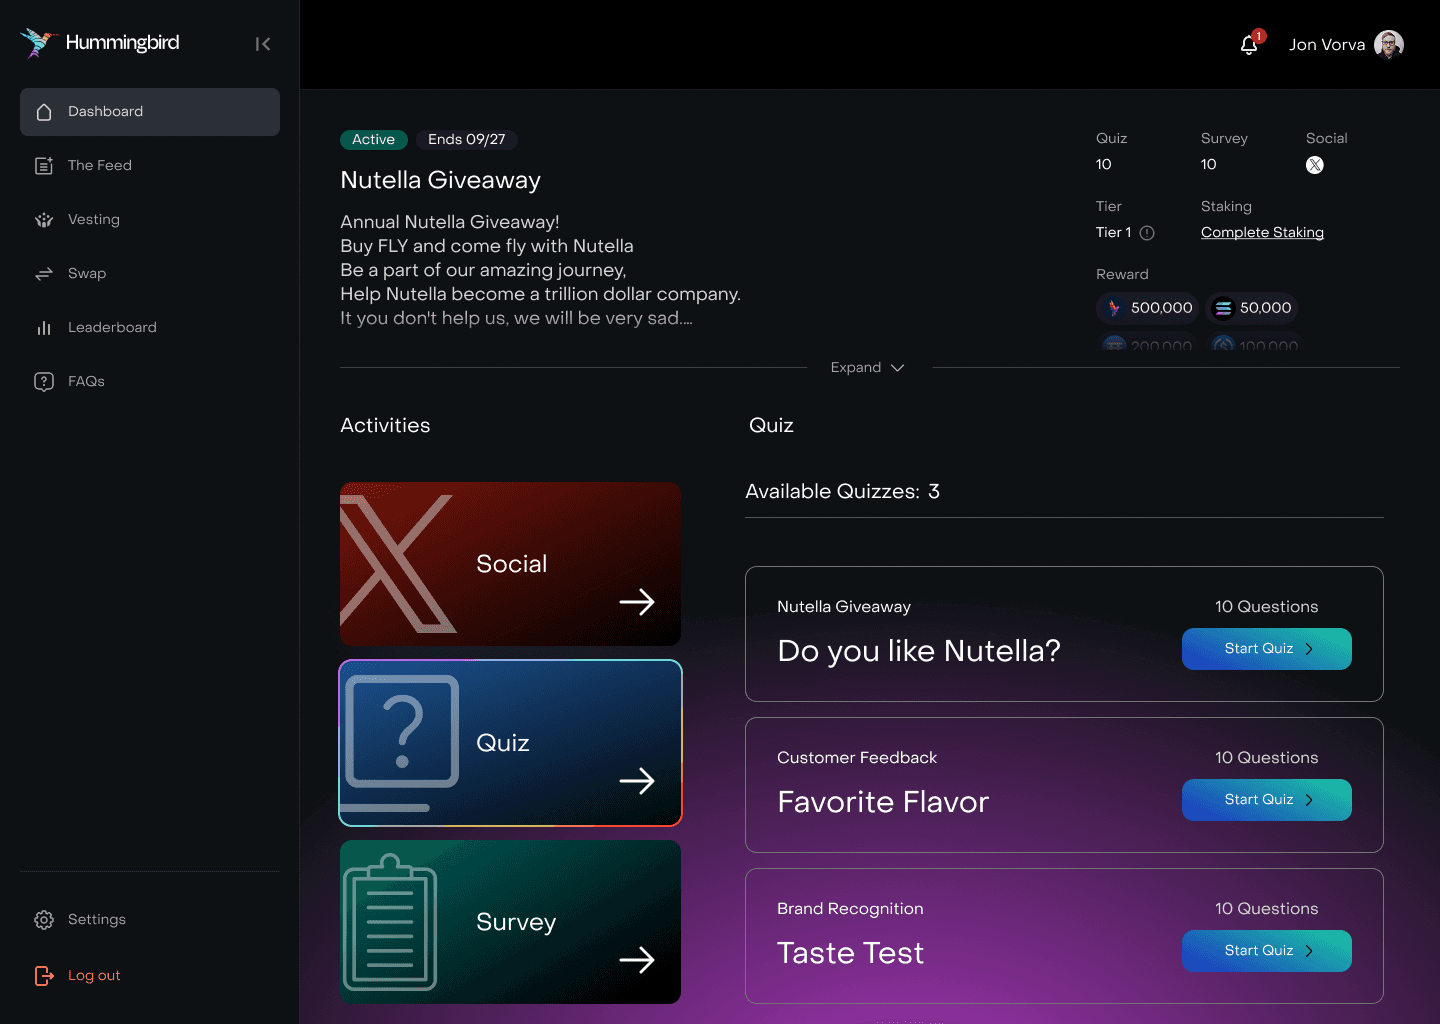Click the 500,000 FLY reward chip
This screenshot has width=1440, height=1024.
point(1147,308)
